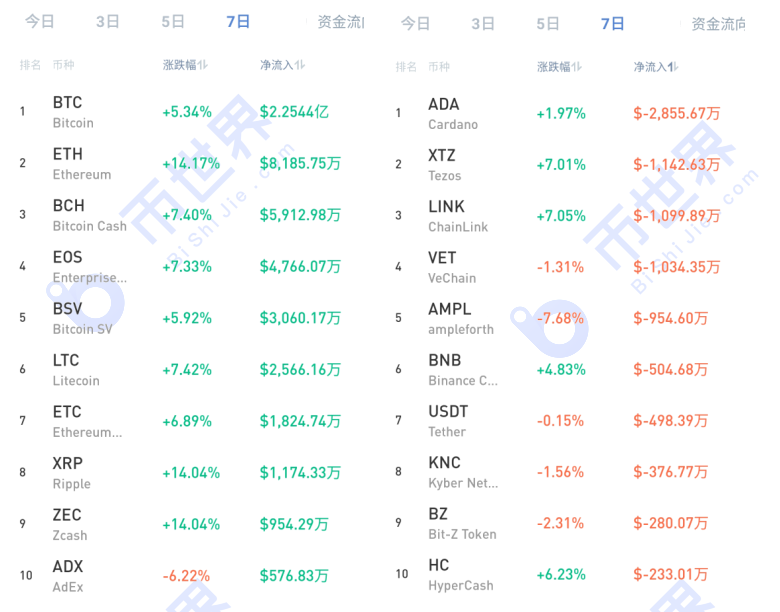Open 资金流向 tab above the ADA table
780x612 pixels.
click(x=718, y=23)
